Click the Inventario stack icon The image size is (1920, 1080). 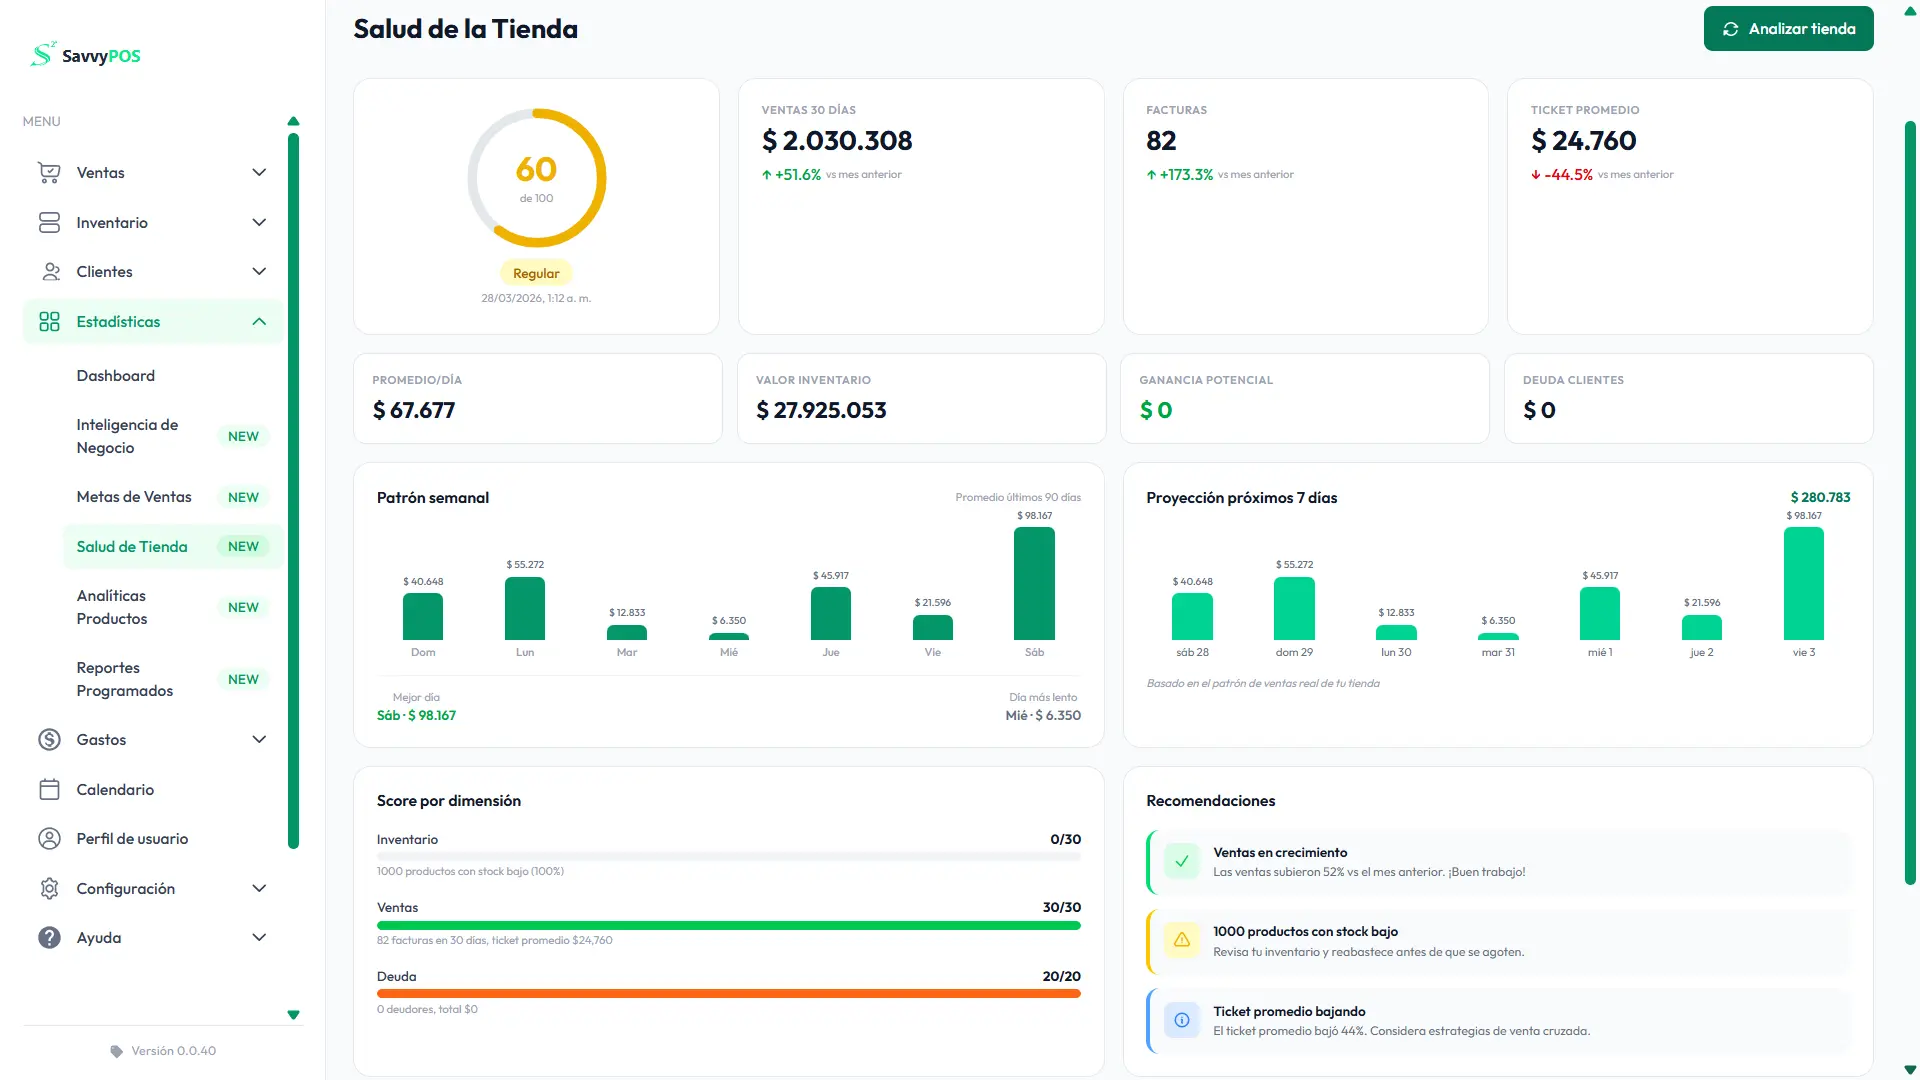(49, 222)
